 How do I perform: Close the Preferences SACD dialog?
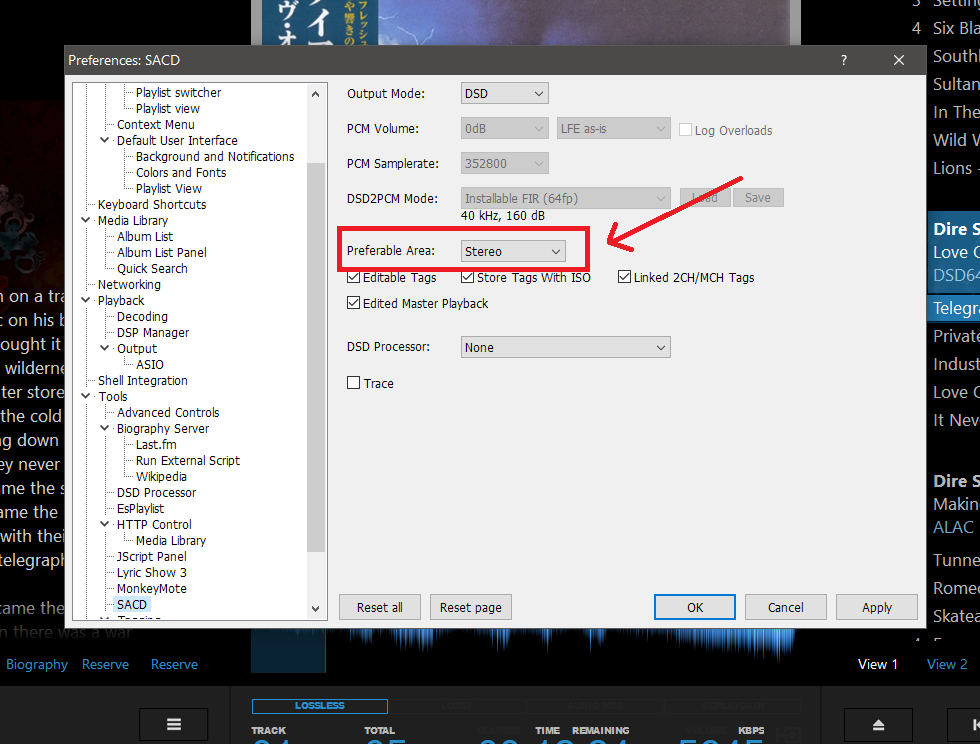click(899, 61)
